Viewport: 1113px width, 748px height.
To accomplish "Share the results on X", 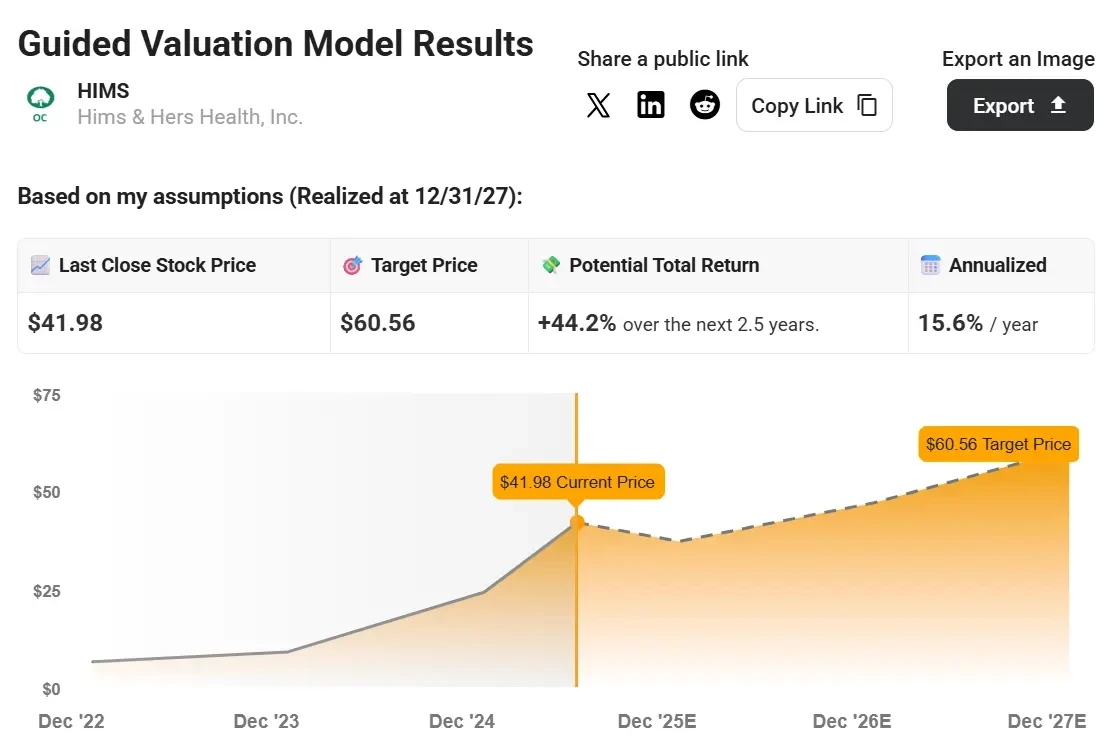I will 598,105.
